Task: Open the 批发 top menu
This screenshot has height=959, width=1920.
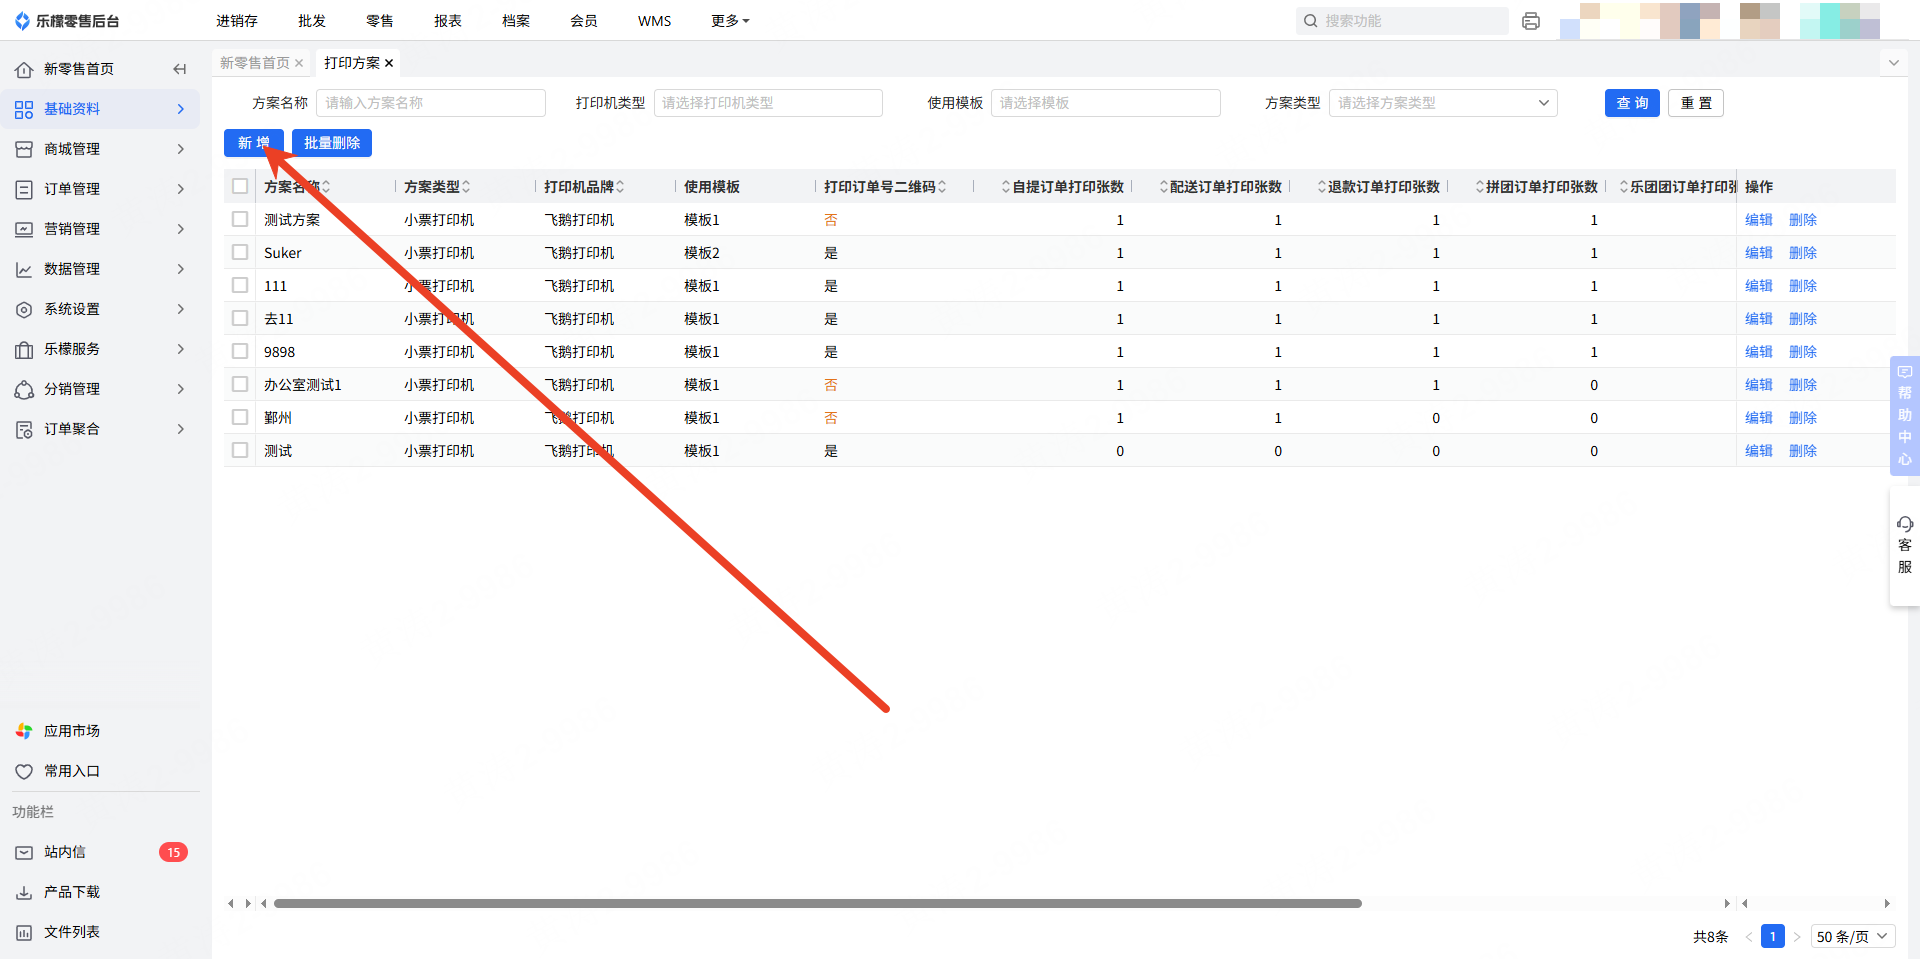Action: point(312,21)
